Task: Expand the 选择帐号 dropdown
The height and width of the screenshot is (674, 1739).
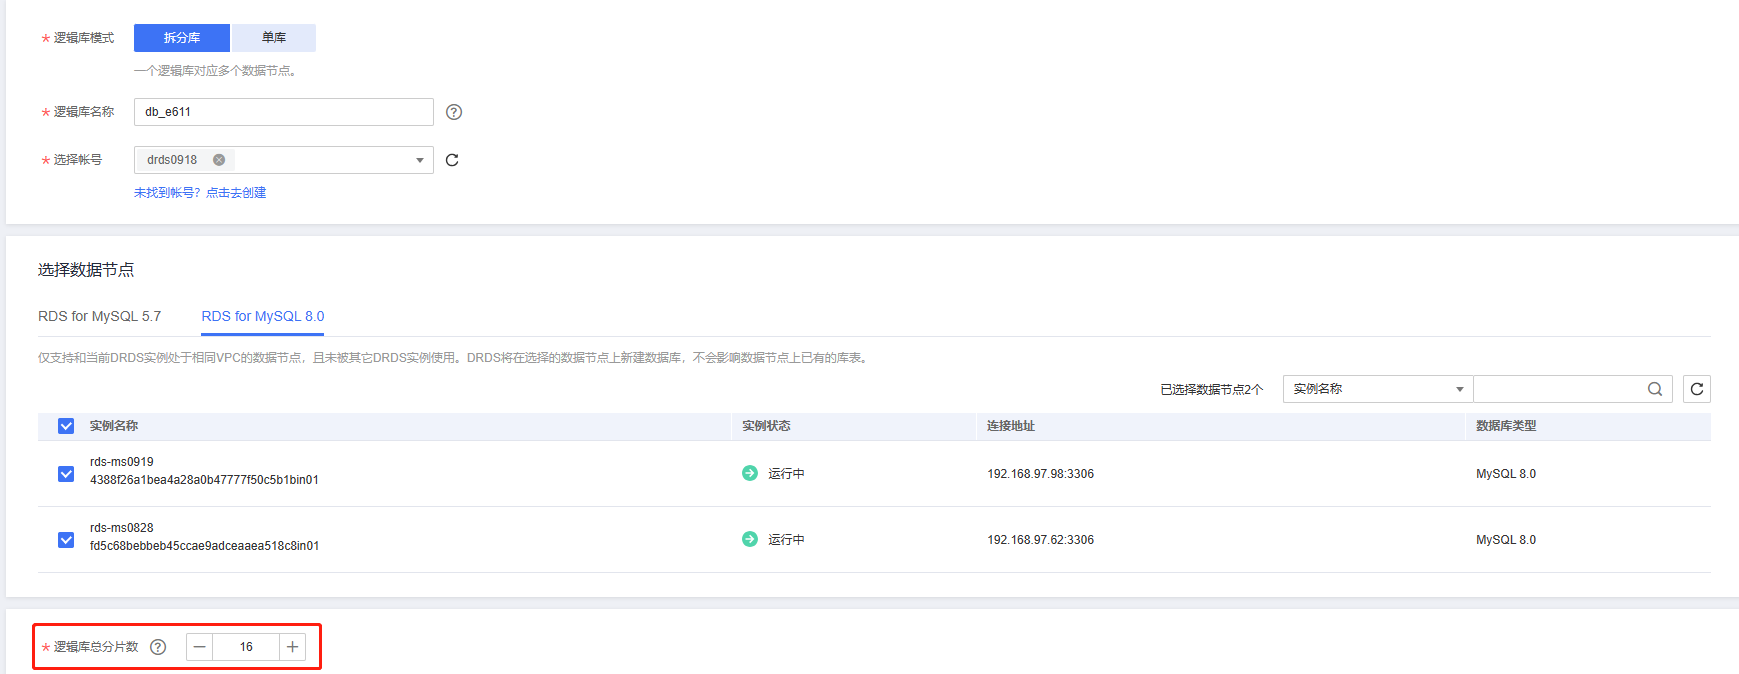Action: click(420, 160)
